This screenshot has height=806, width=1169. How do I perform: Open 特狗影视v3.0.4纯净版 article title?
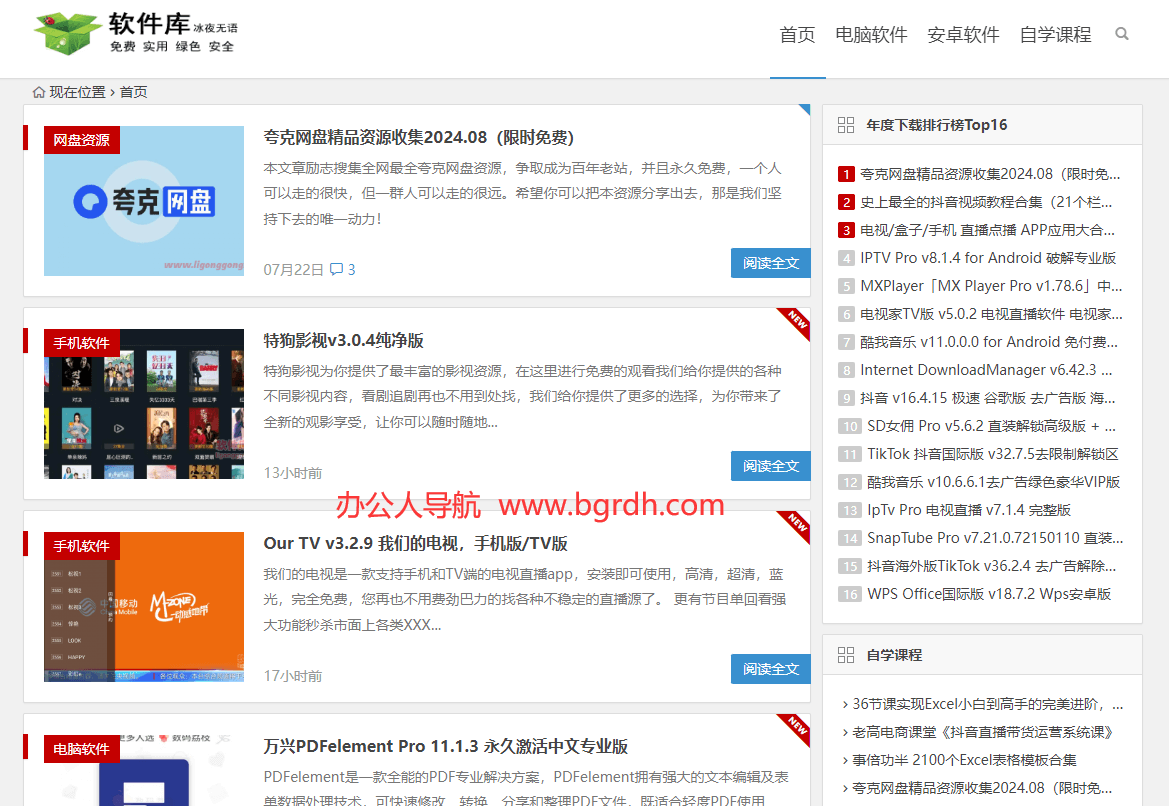click(x=344, y=340)
